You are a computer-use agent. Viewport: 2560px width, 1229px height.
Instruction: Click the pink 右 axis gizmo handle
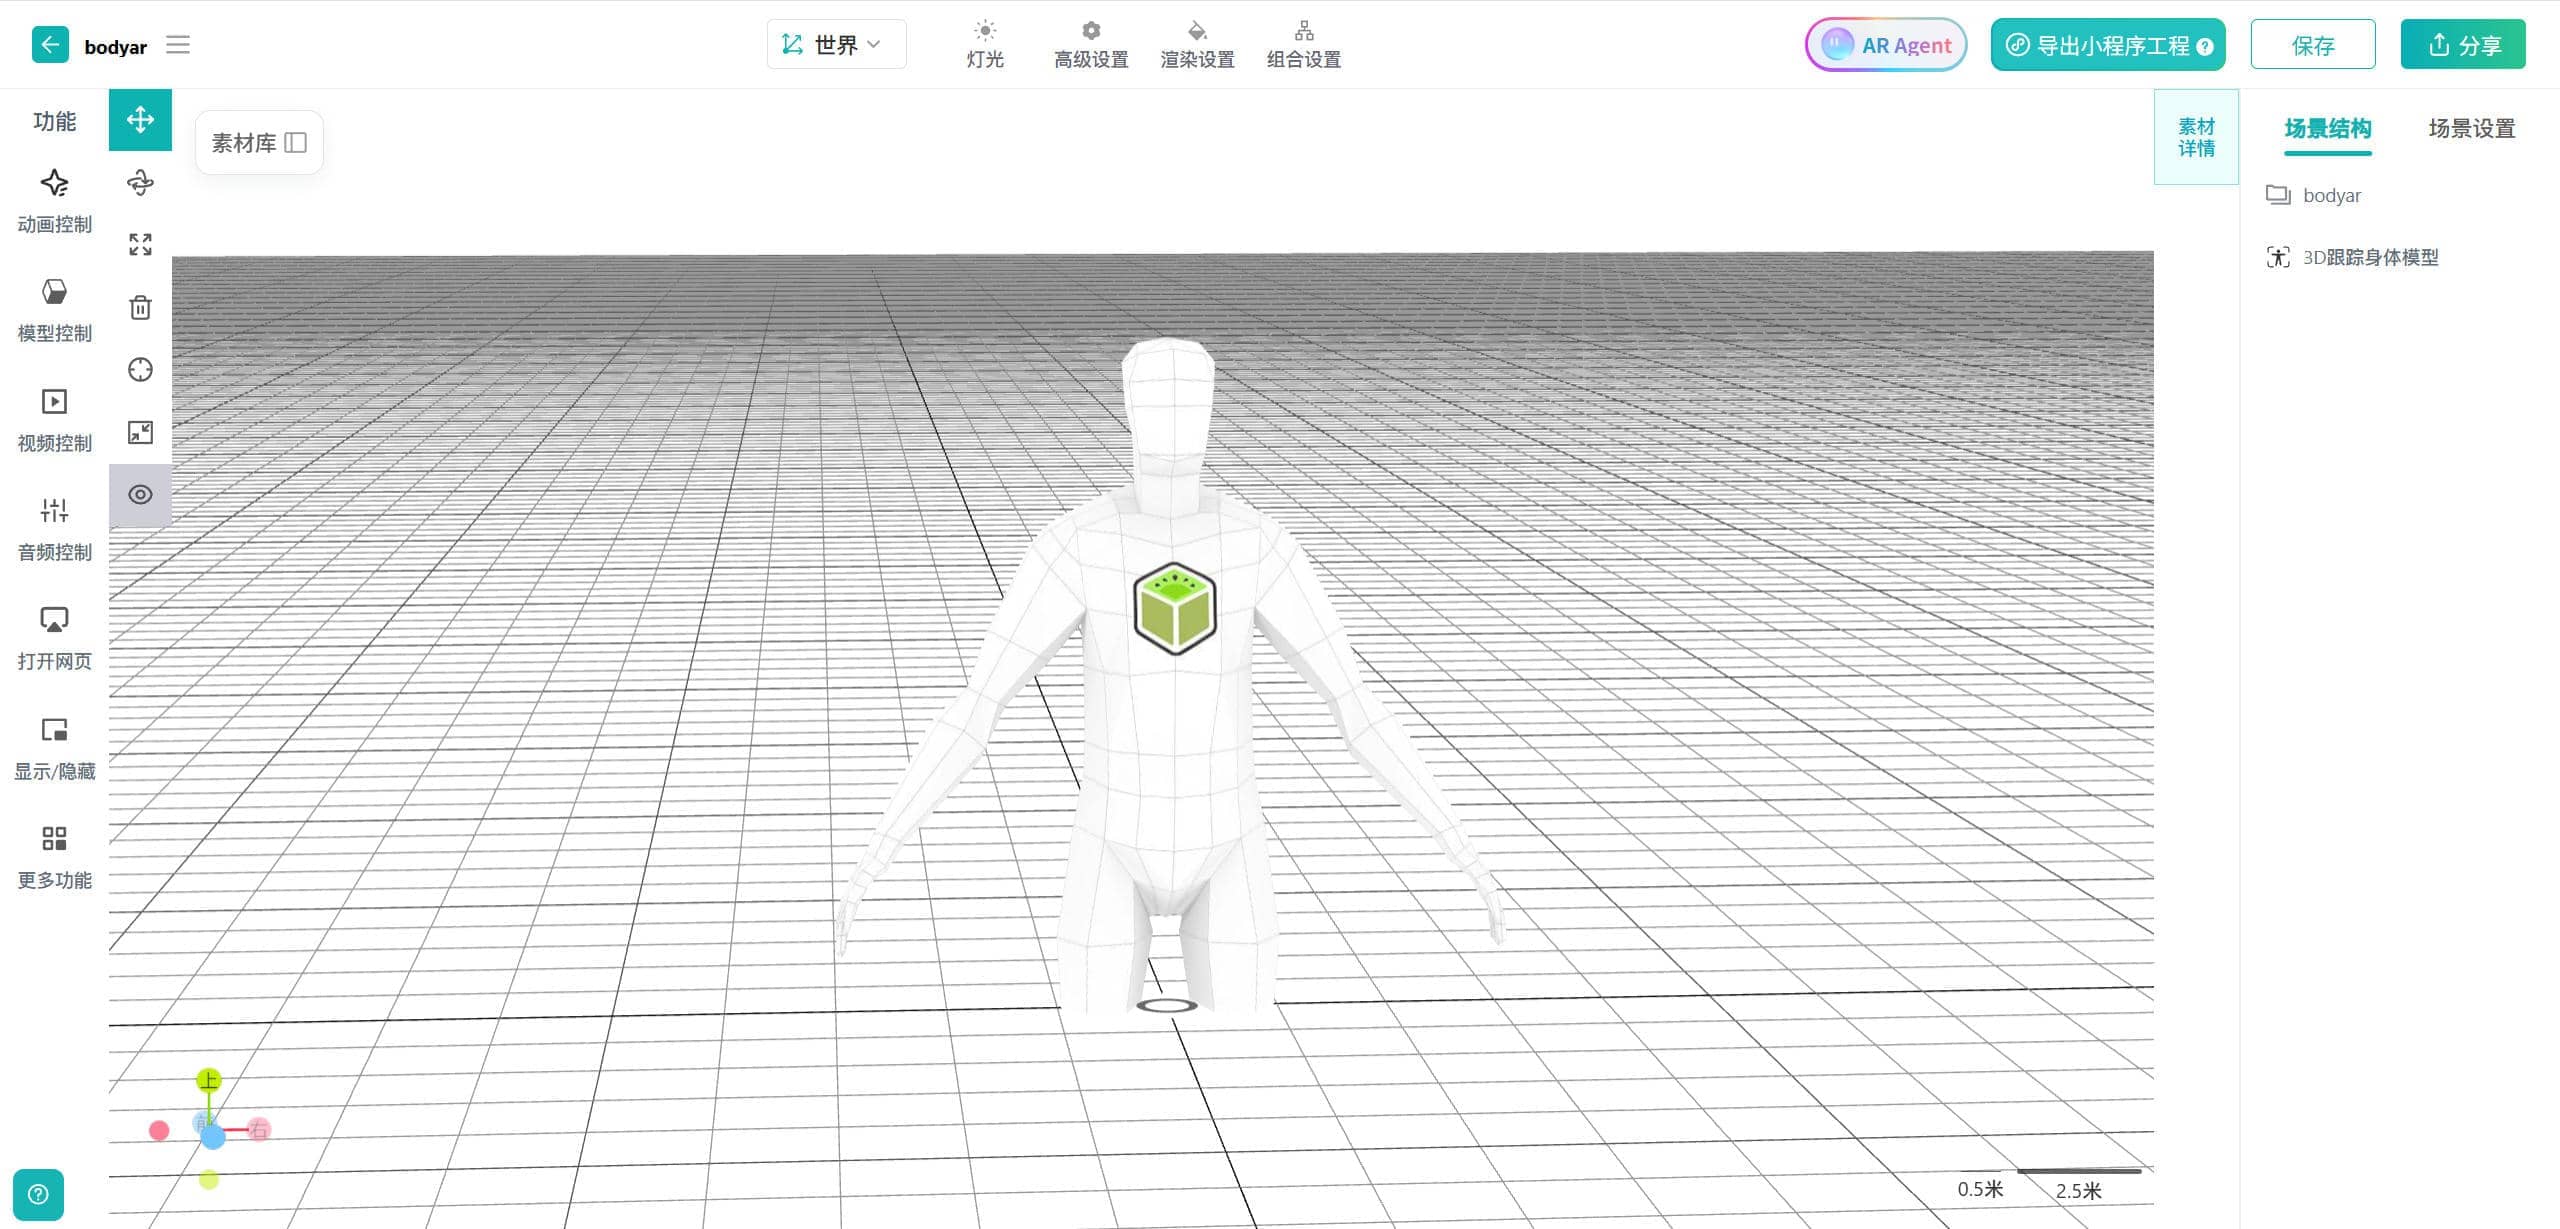(x=259, y=1130)
